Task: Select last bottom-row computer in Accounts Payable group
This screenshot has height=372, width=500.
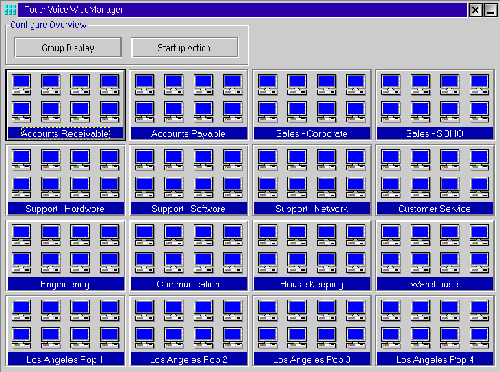Action: point(232,112)
